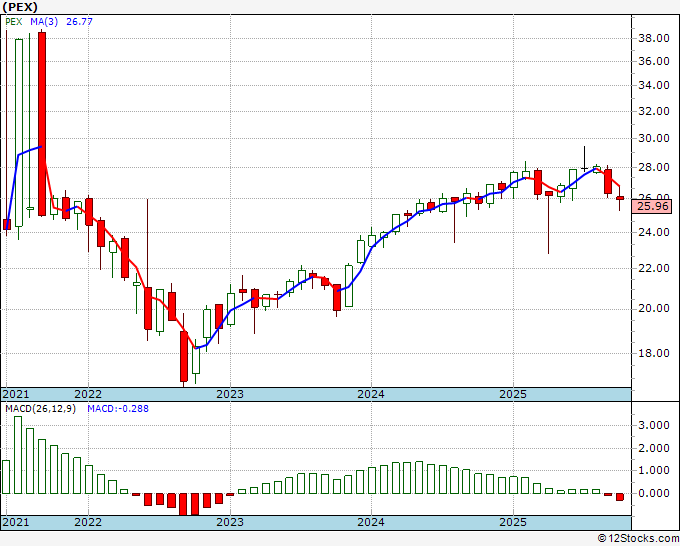Click the tall red candlestick reaching 38
The image size is (680, 546).
[x=42, y=124]
